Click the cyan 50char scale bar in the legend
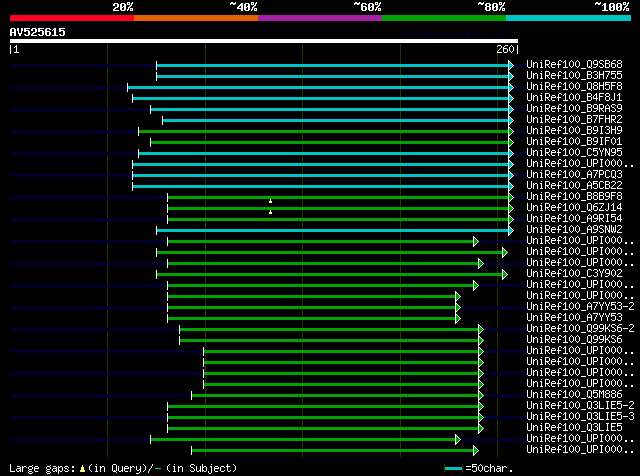This screenshot has height=476, width=640. 453,469
